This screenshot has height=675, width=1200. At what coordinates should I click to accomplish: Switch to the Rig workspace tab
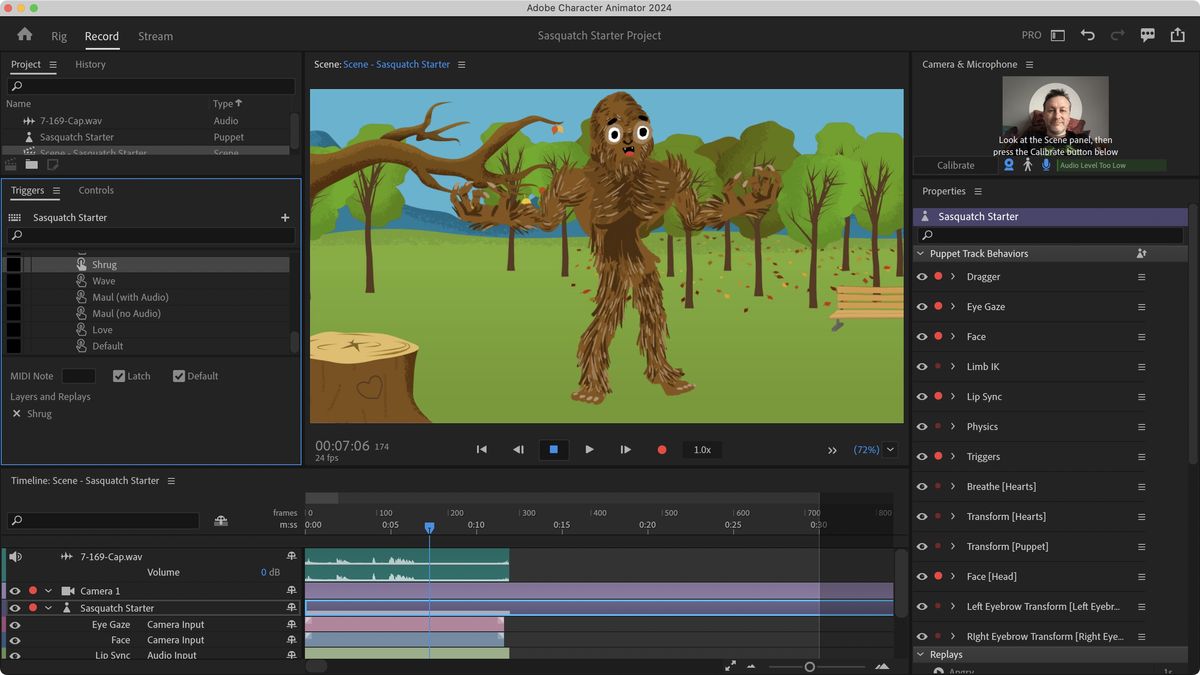point(58,36)
